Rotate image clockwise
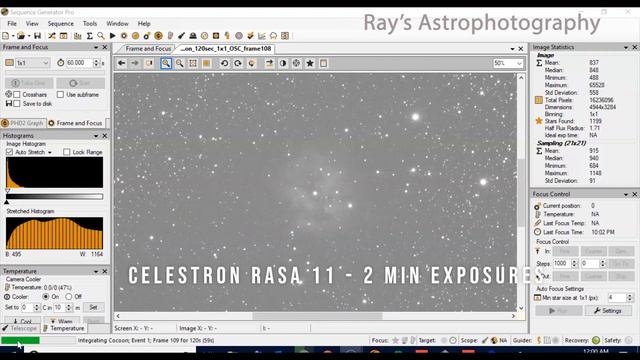 pyautogui.click(x=238, y=63)
